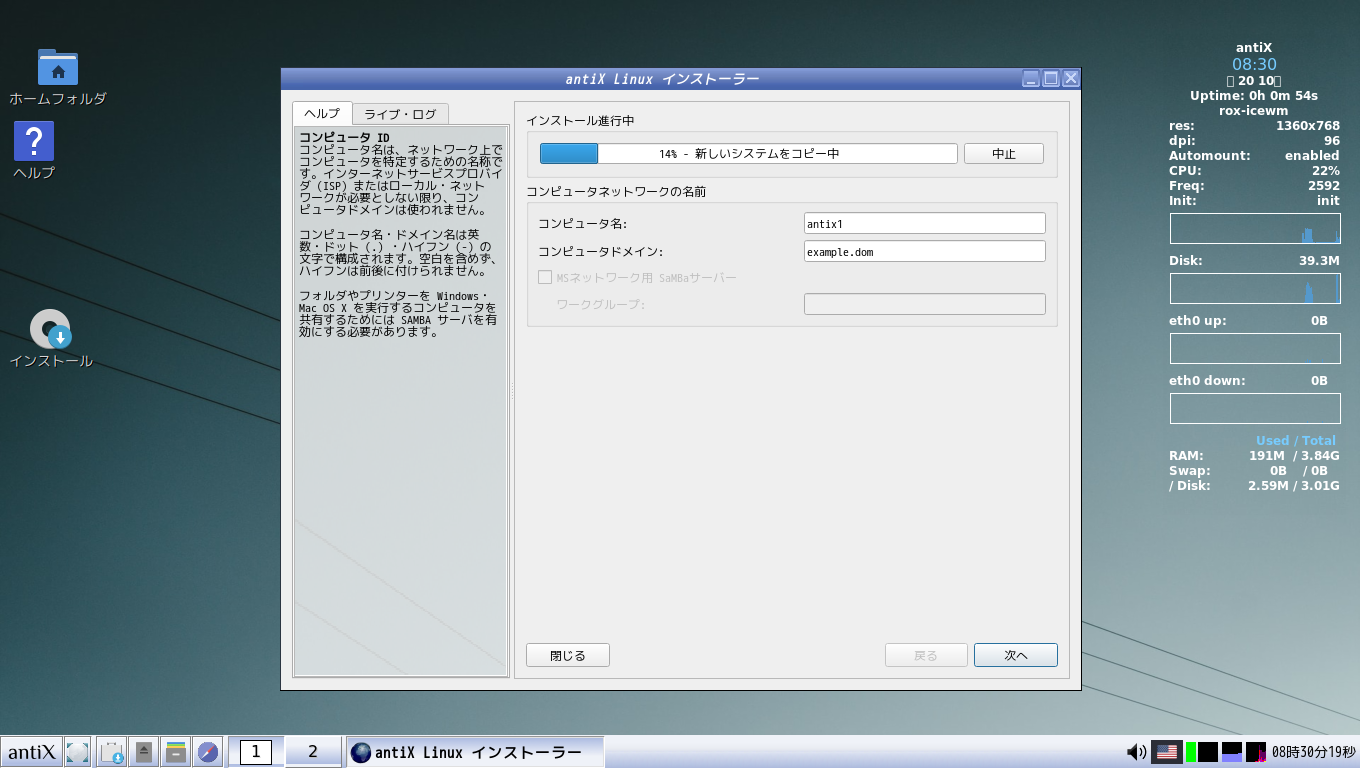Click the rox-icewm text in desktop monitor

[1254, 111]
